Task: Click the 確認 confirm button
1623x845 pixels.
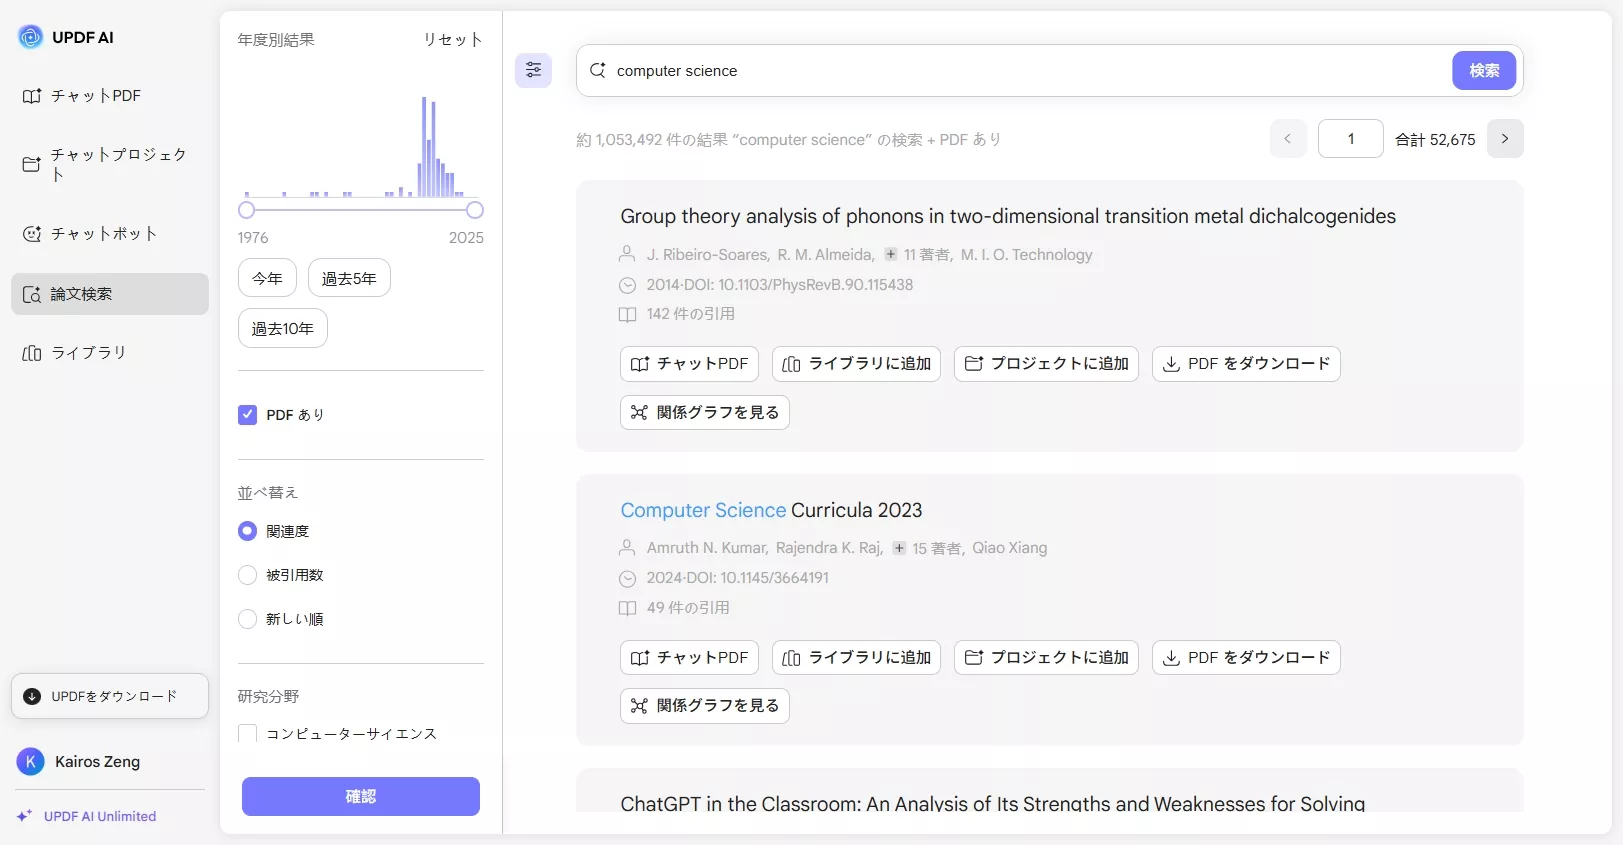Action: (x=361, y=797)
